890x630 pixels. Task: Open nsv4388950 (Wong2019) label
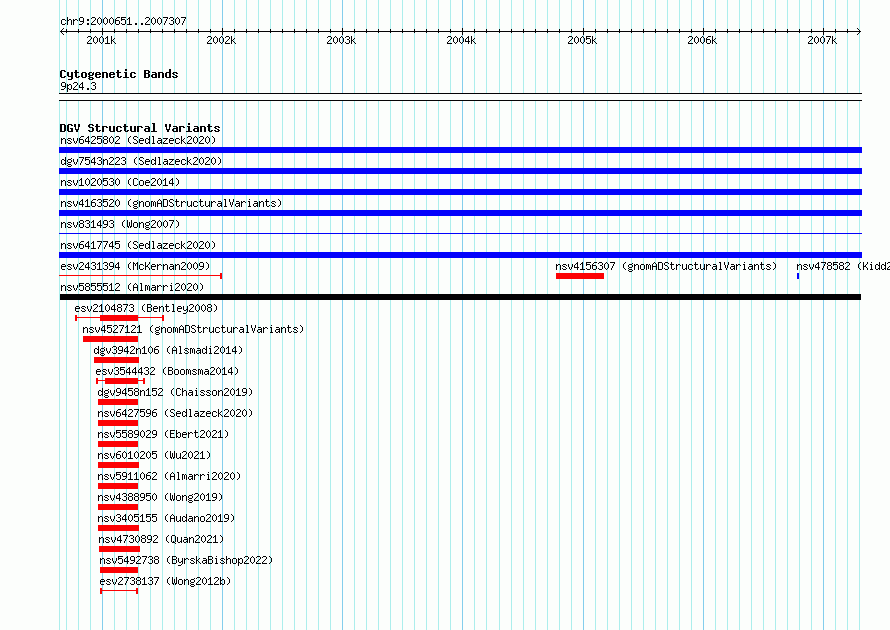[161, 497]
